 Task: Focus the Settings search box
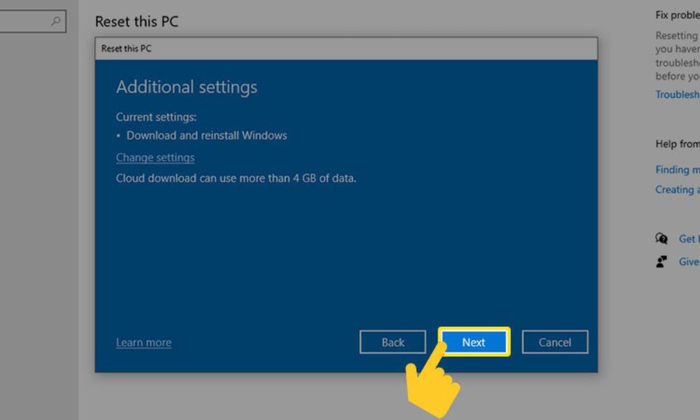click(x=25, y=20)
